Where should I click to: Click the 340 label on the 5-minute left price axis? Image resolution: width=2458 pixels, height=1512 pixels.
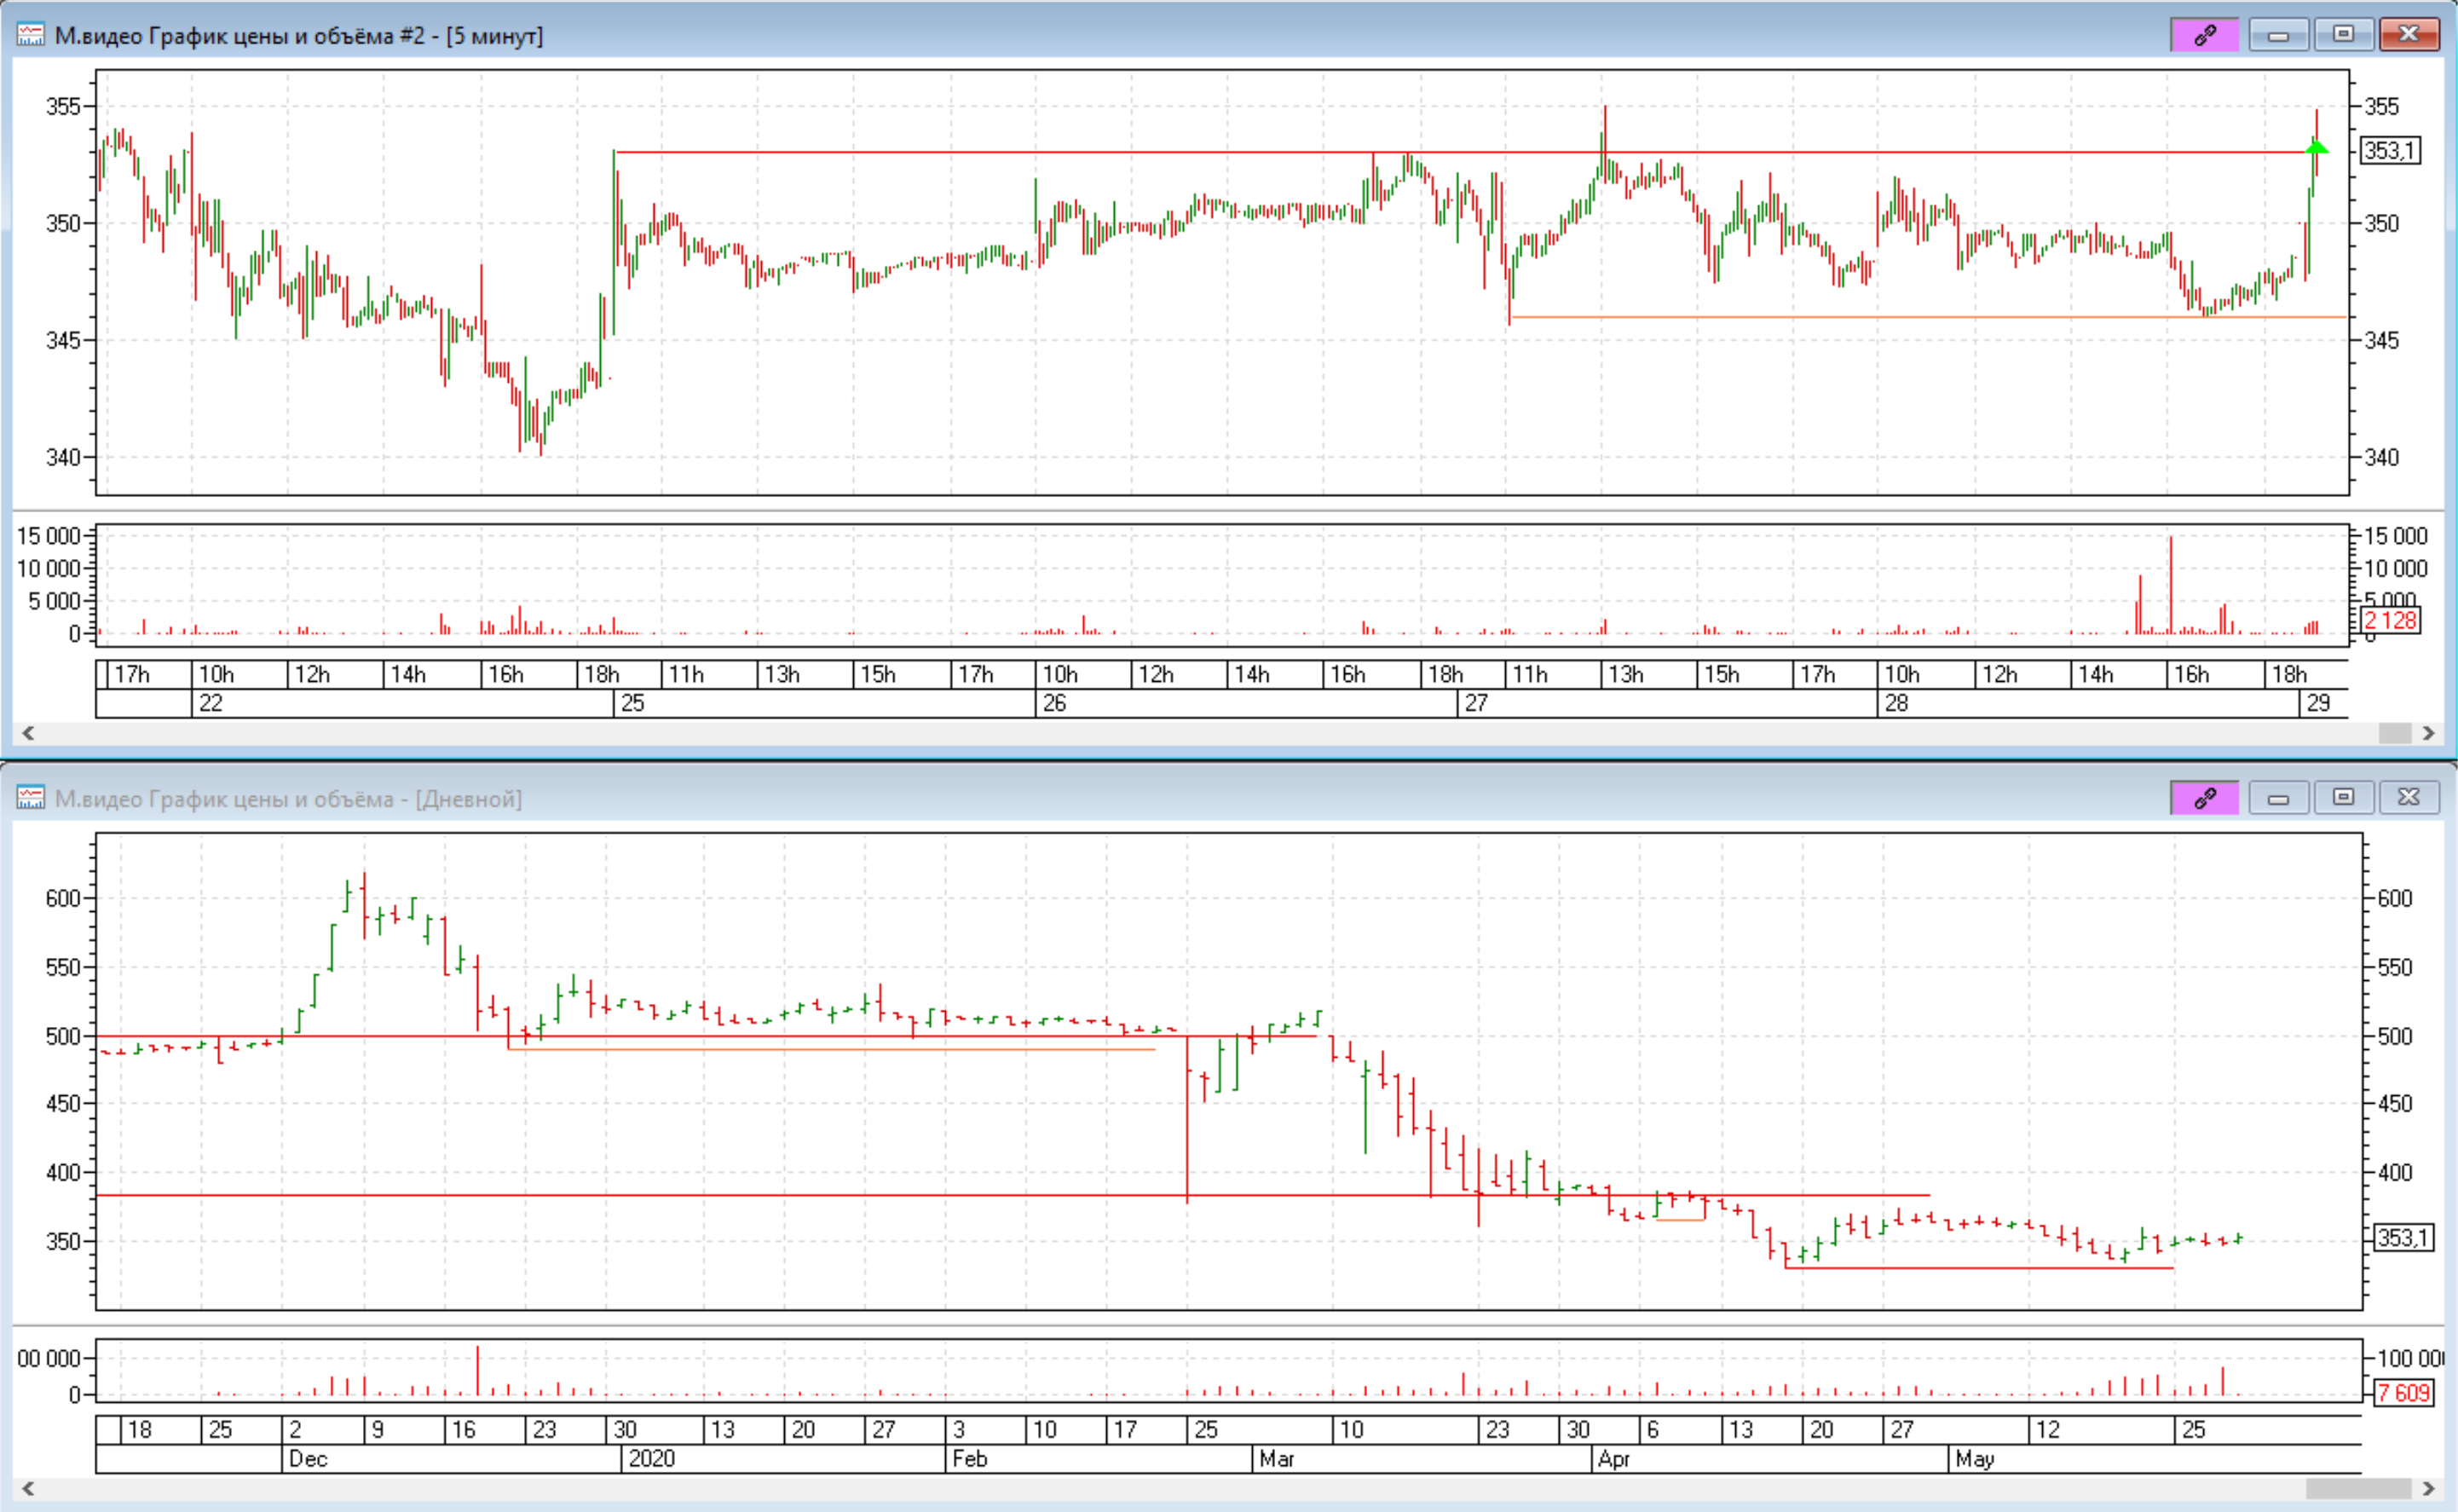click(62, 457)
